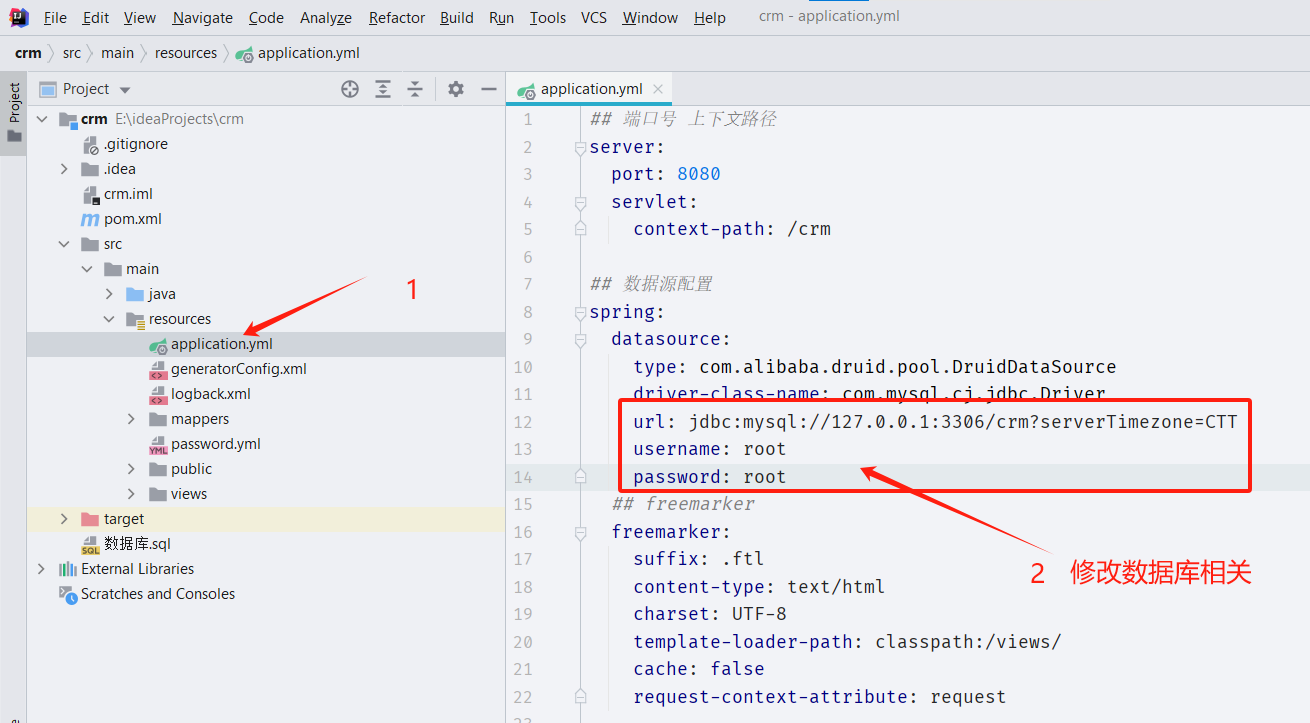Expand the target folder
The width and height of the screenshot is (1310, 723).
pos(64,519)
